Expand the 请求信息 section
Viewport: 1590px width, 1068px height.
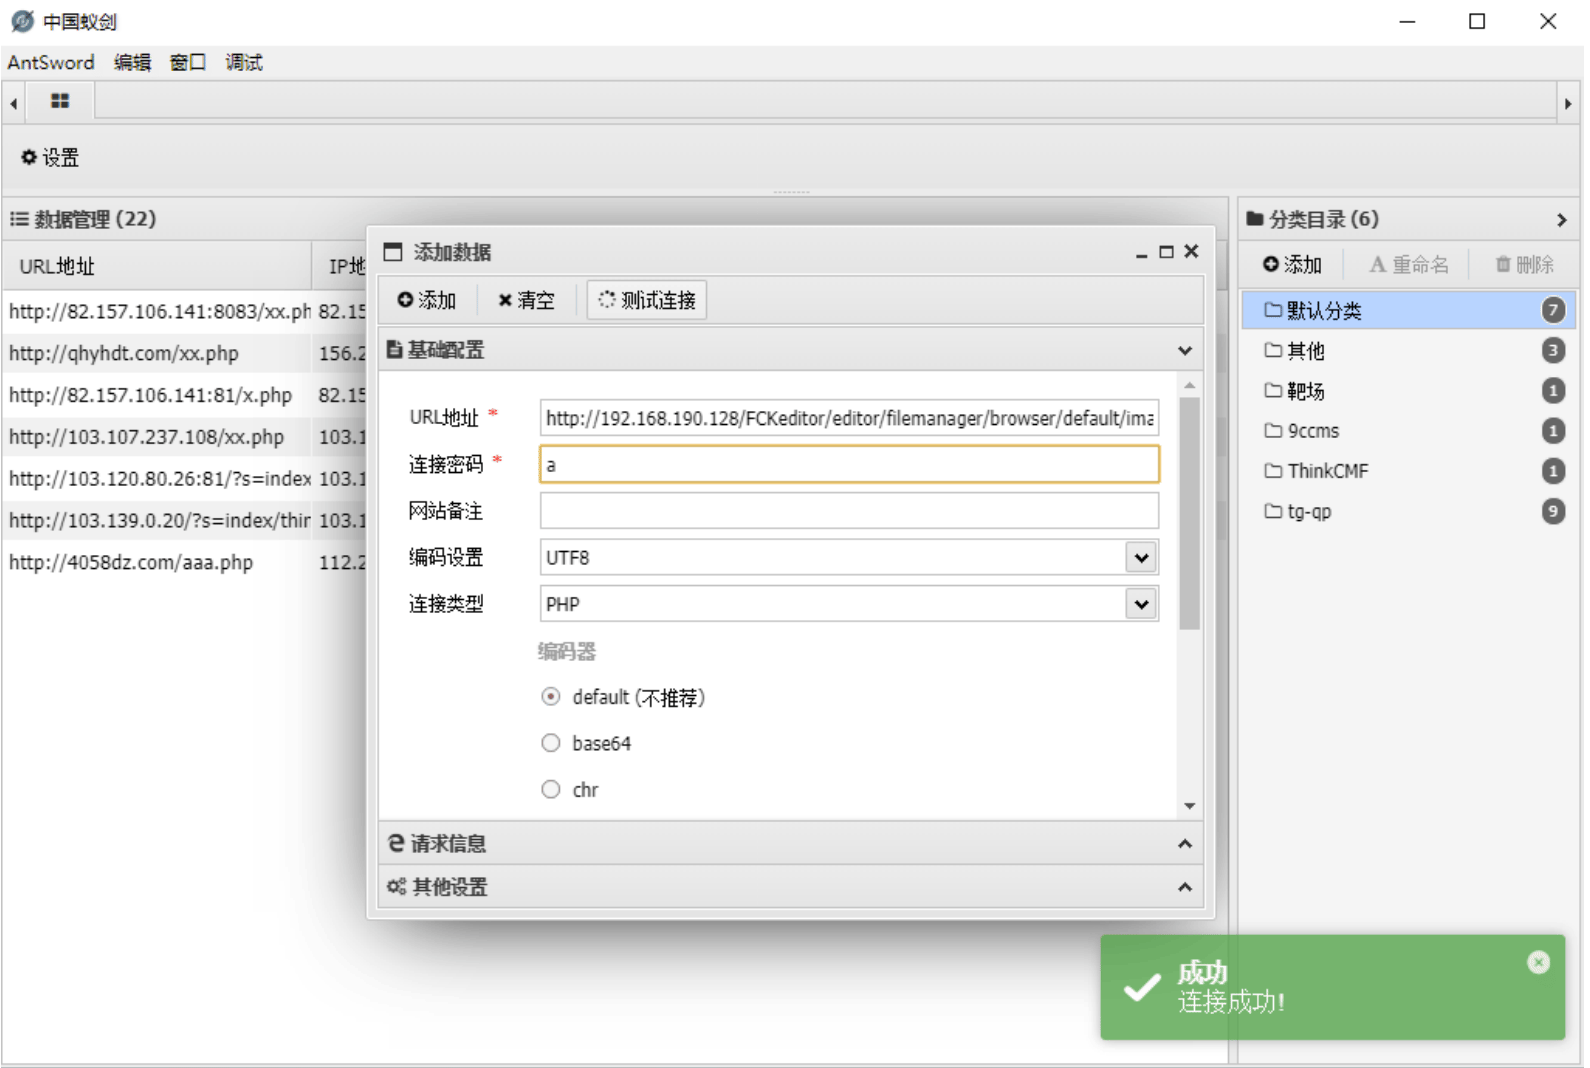[x=1184, y=843]
